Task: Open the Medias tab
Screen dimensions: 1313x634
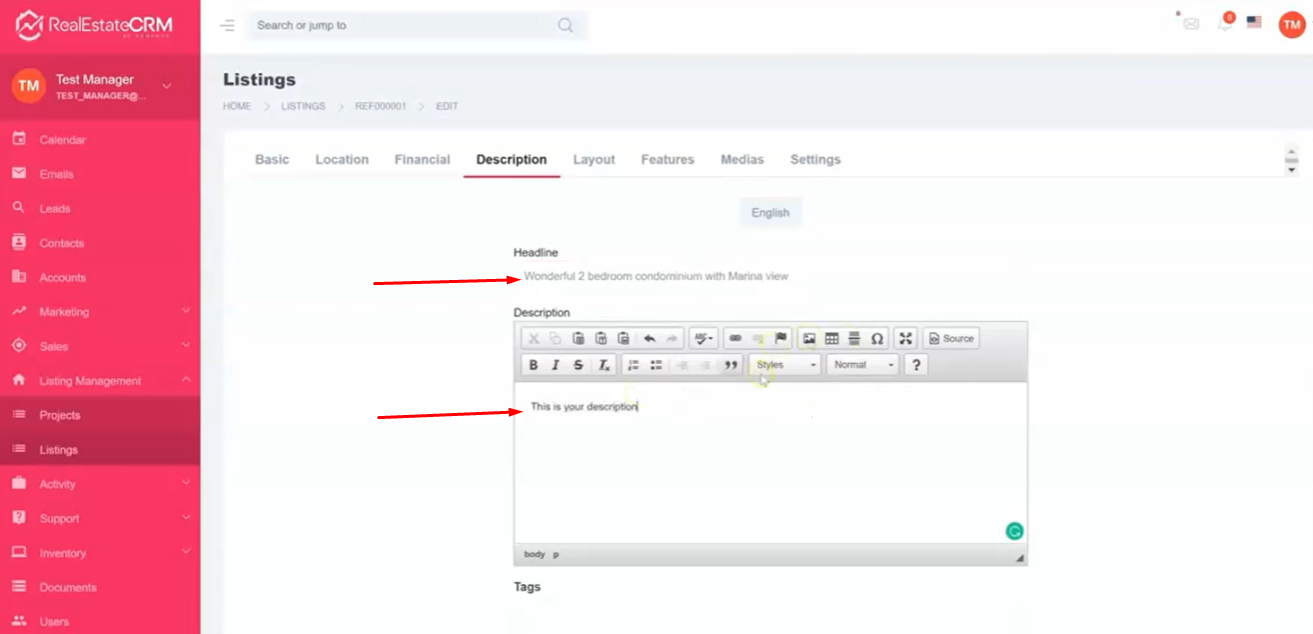Action: pos(742,160)
